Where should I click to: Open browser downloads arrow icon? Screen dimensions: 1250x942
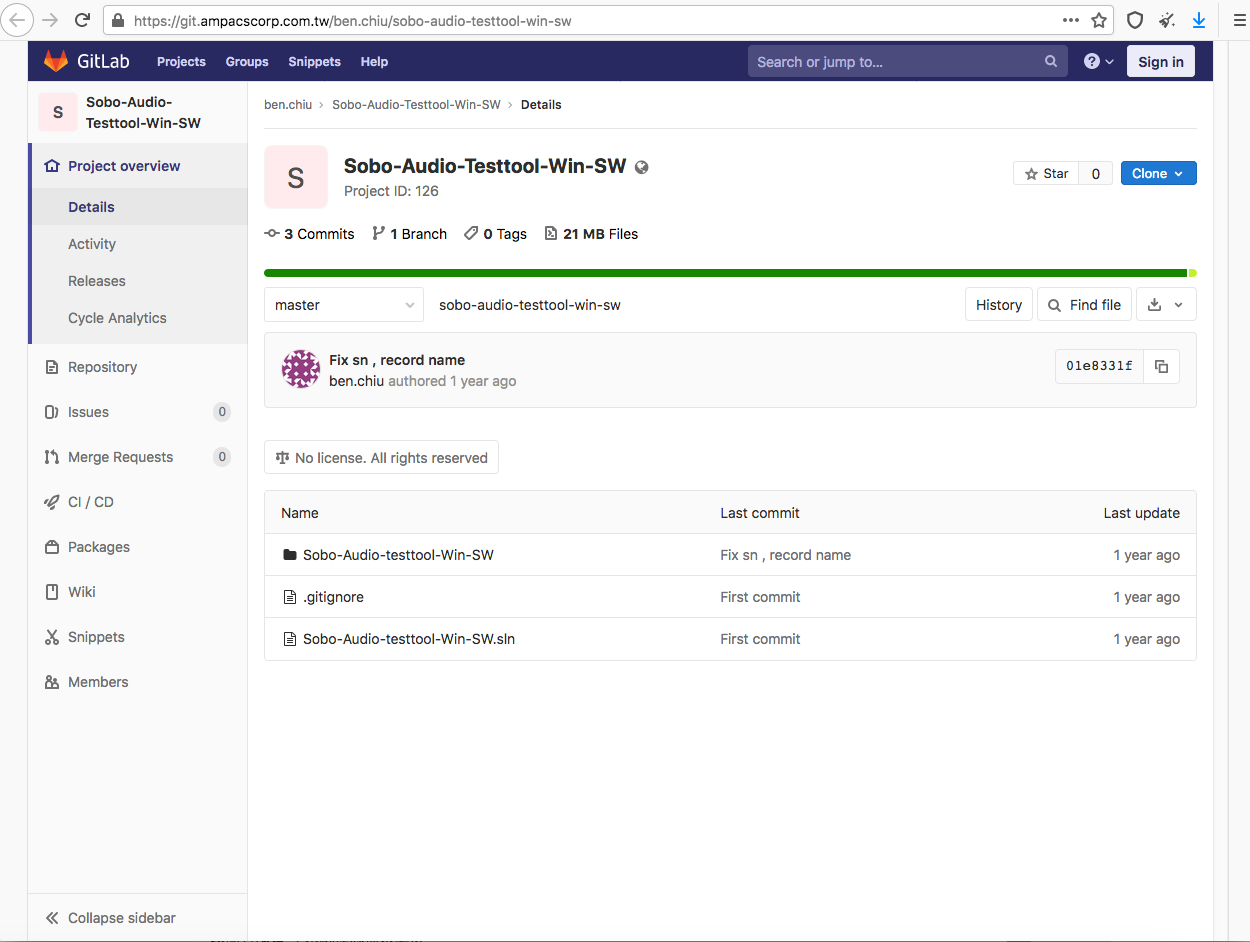pos(1199,20)
